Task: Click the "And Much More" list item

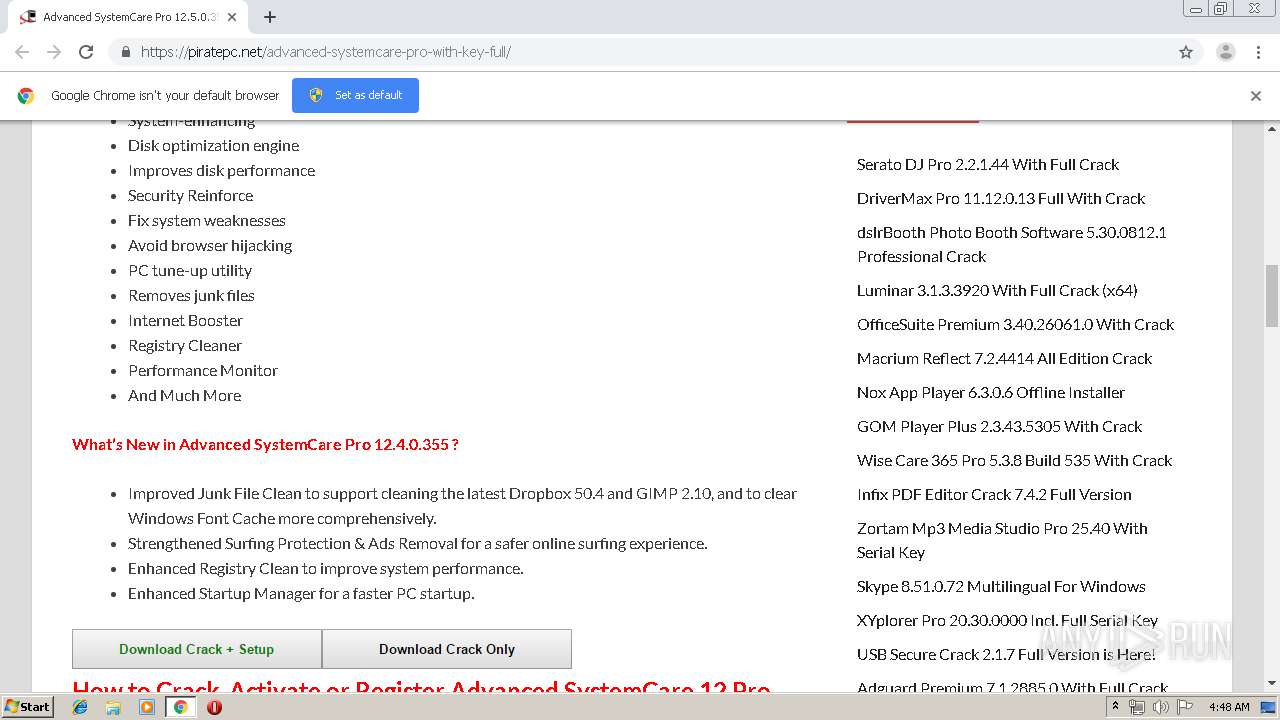Action: [x=185, y=396]
